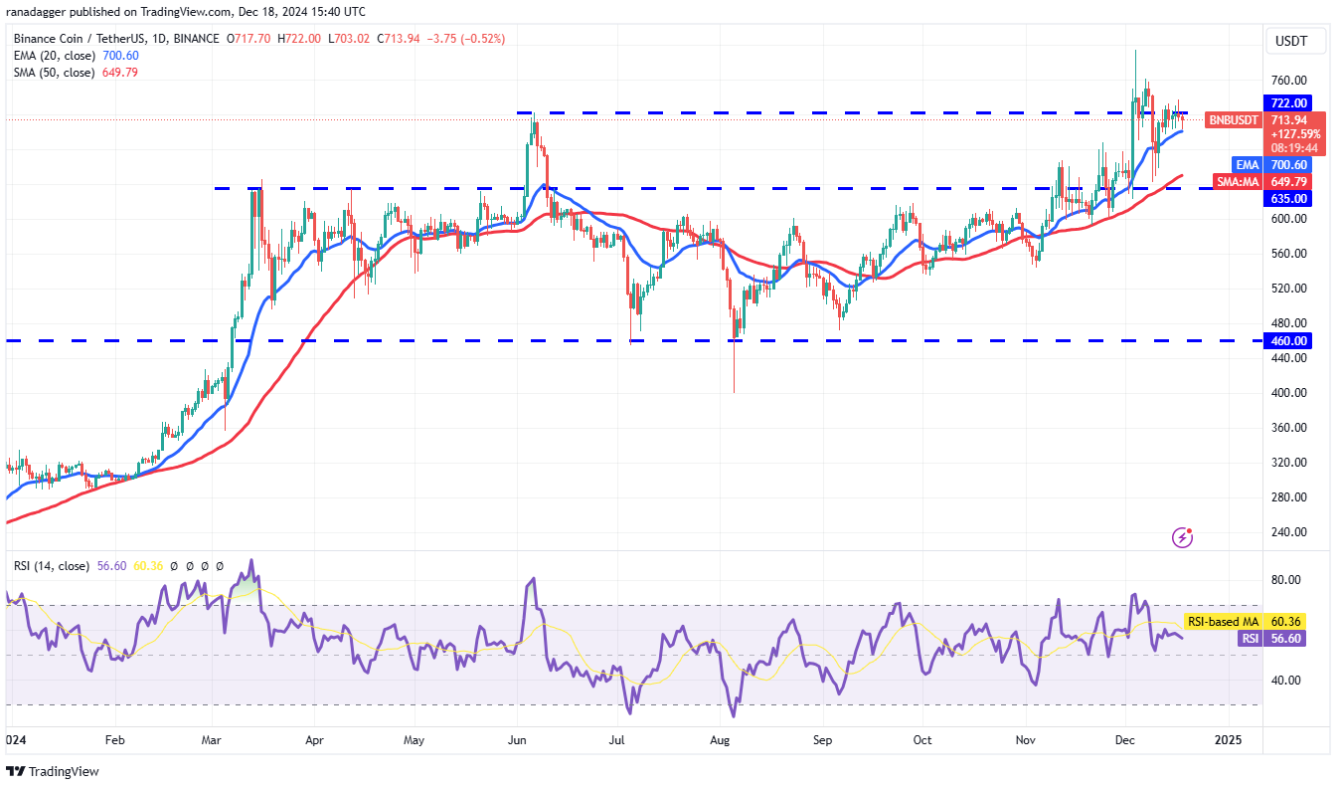The height and width of the screenshot is (787, 1333).
Task: Click the Jul label on the time axis
Action: click(616, 741)
